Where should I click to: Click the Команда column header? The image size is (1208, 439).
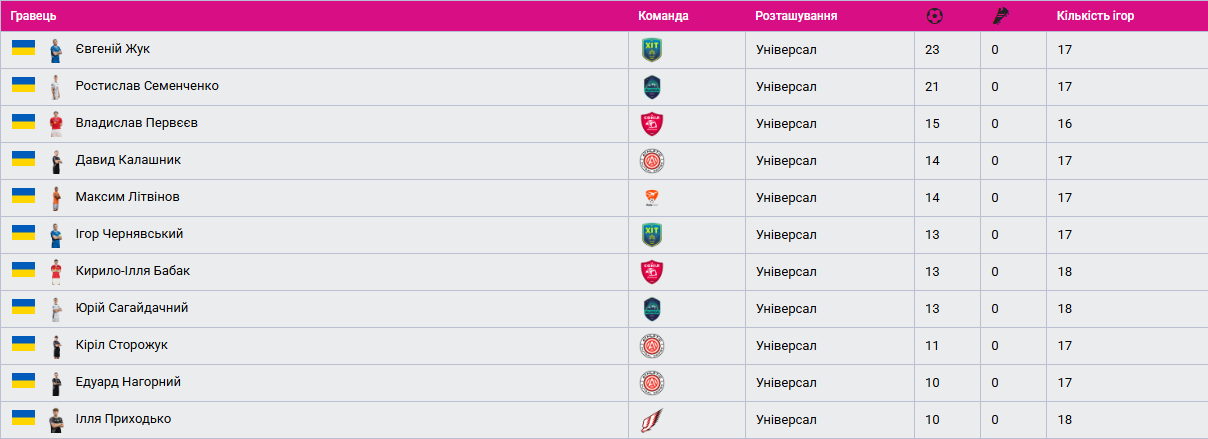[x=663, y=16]
